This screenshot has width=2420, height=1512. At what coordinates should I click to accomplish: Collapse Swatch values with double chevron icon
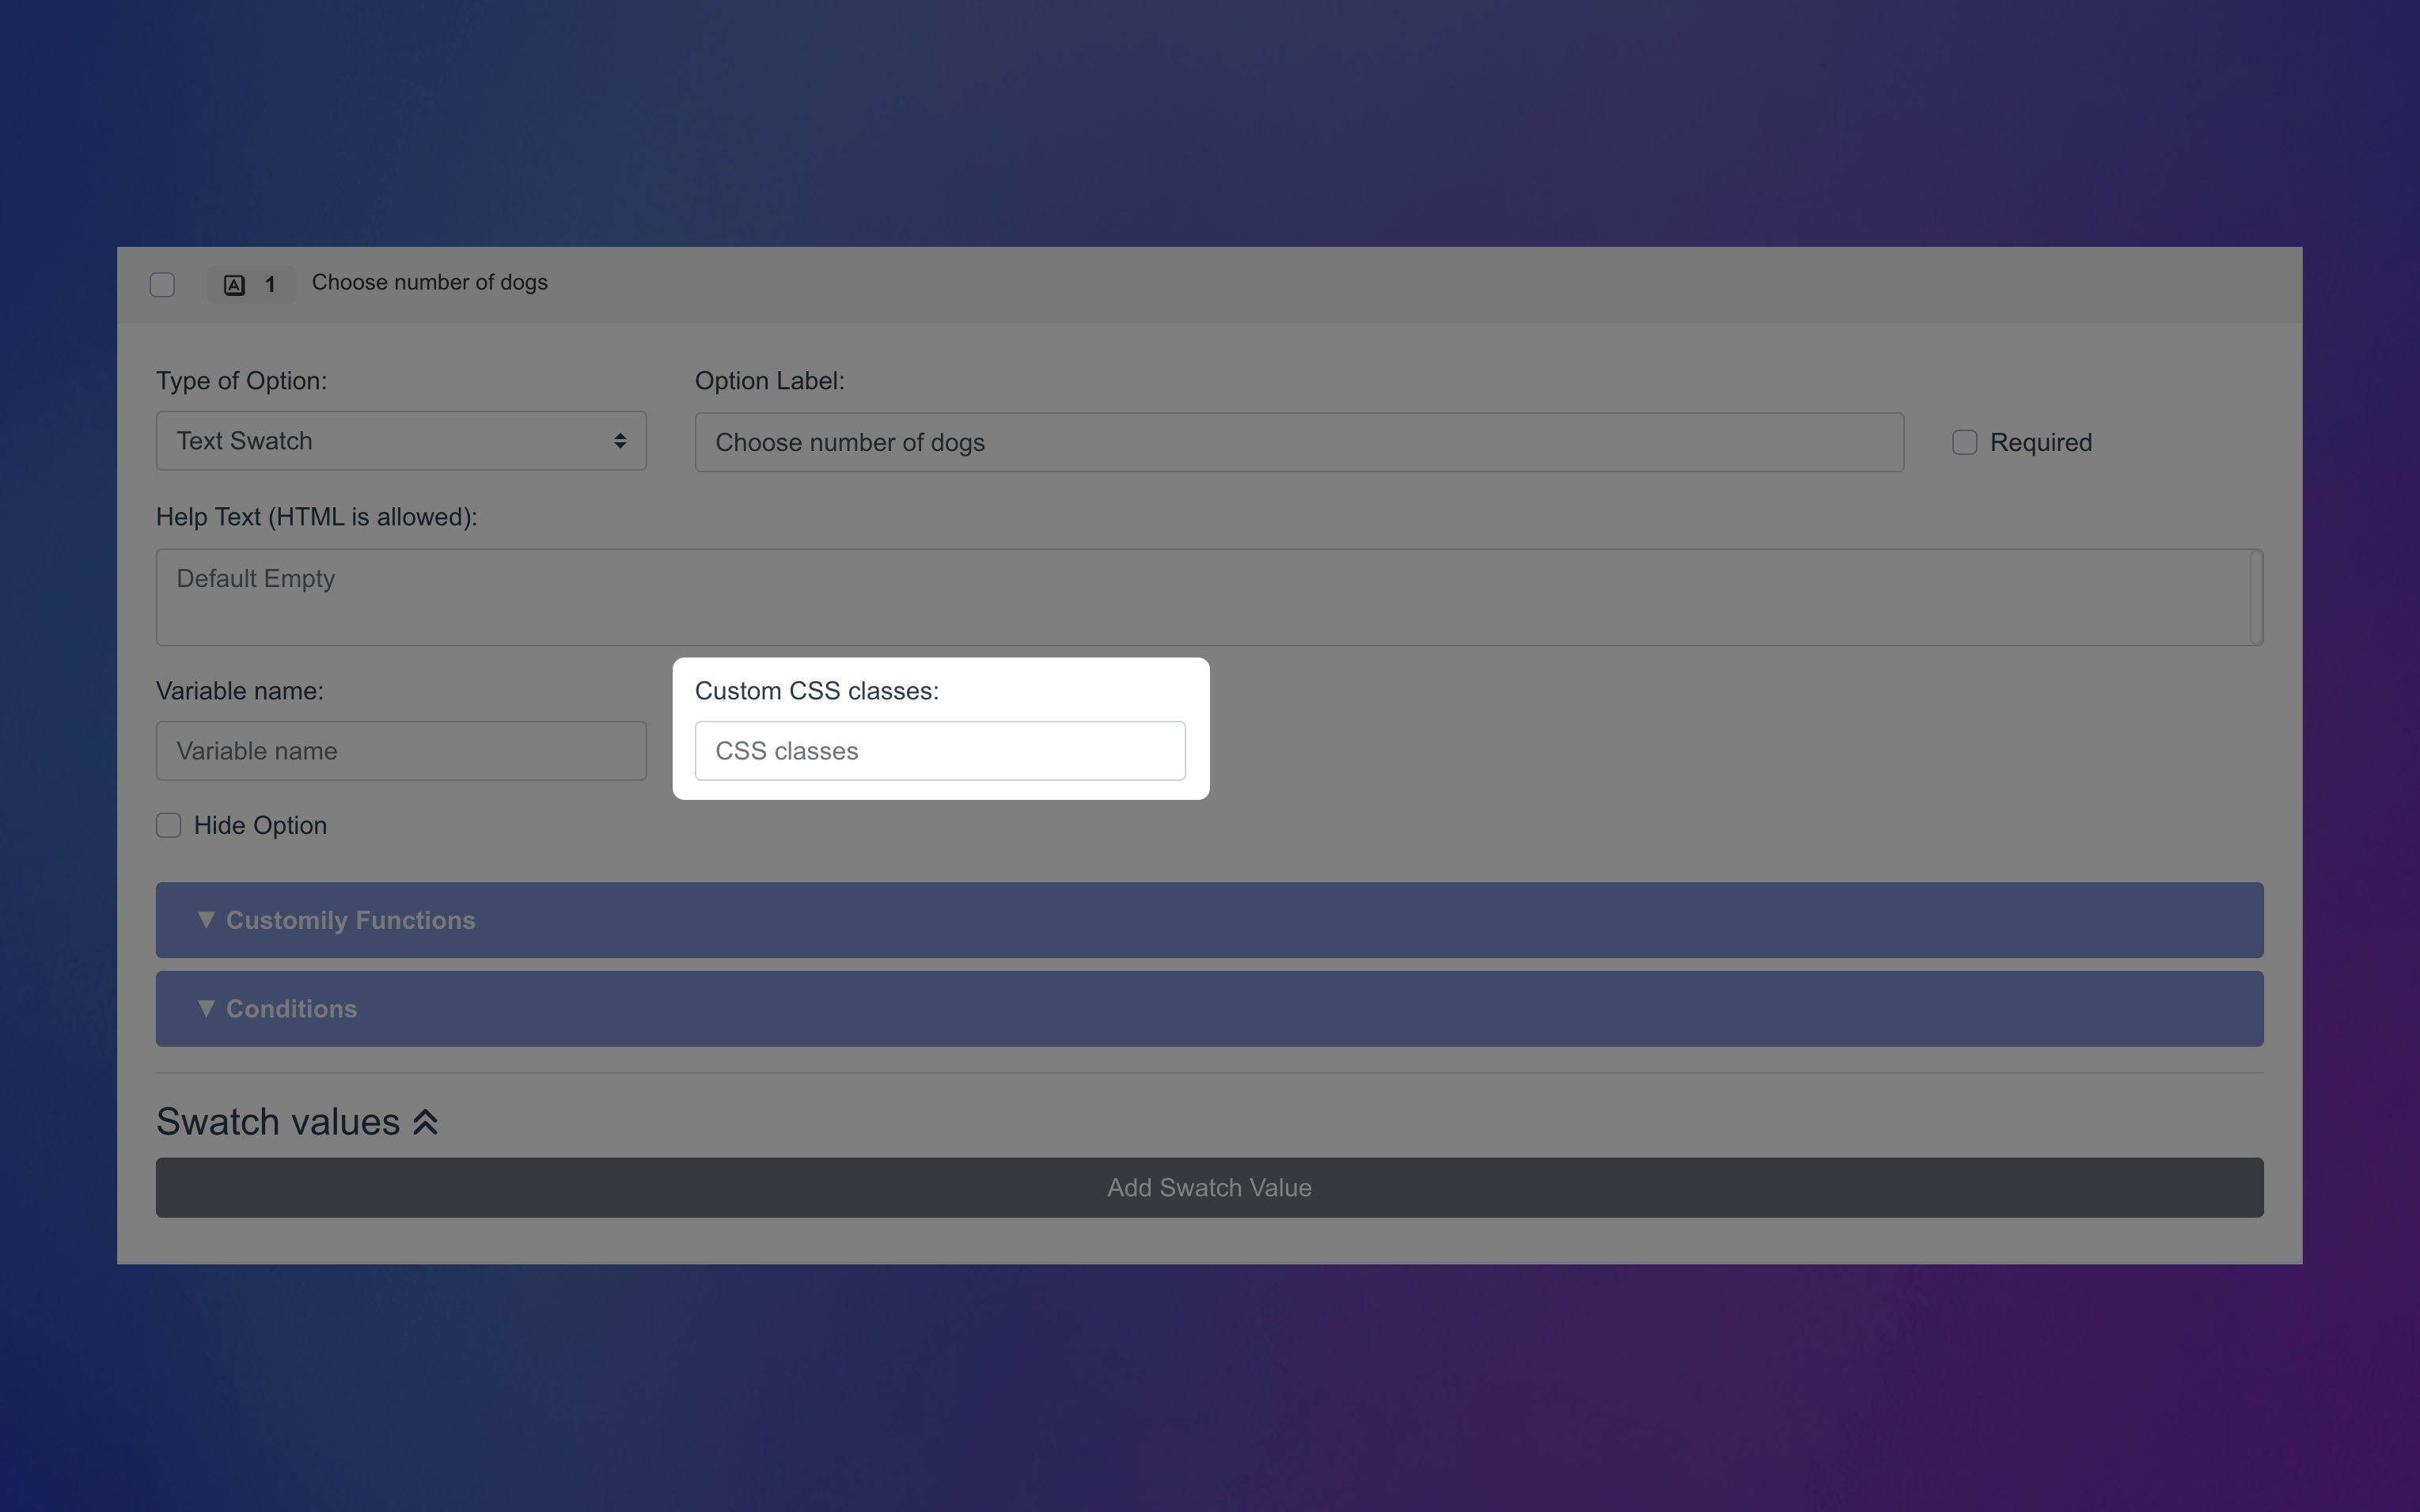click(426, 1122)
